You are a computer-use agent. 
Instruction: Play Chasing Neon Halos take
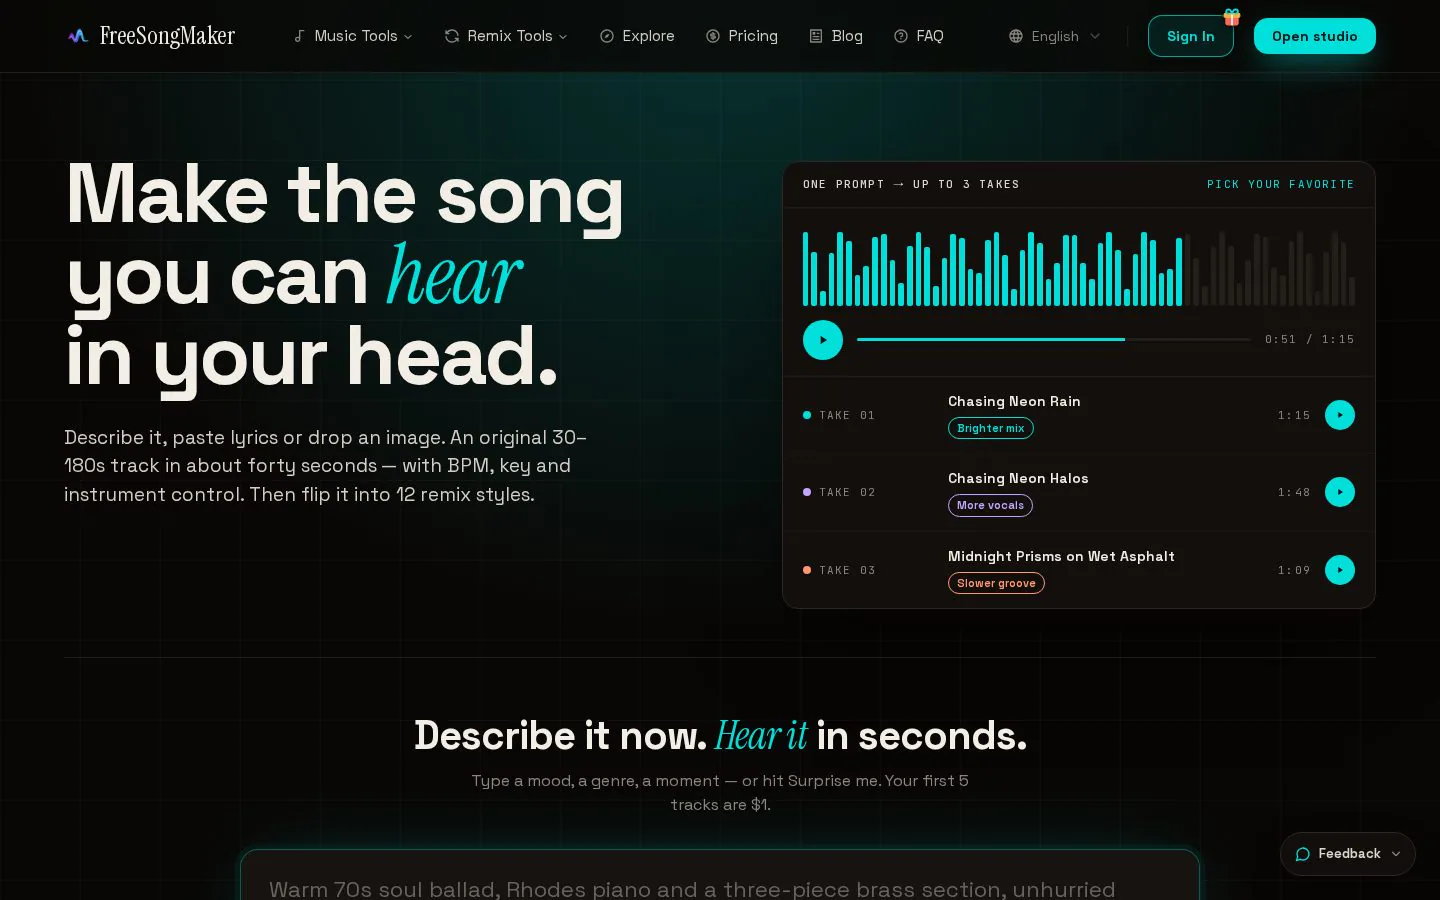click(1340, 492)
